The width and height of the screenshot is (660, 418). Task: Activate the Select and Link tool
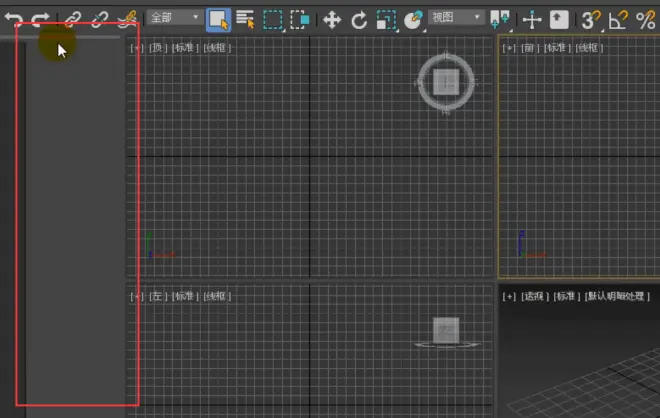point(72,19)
